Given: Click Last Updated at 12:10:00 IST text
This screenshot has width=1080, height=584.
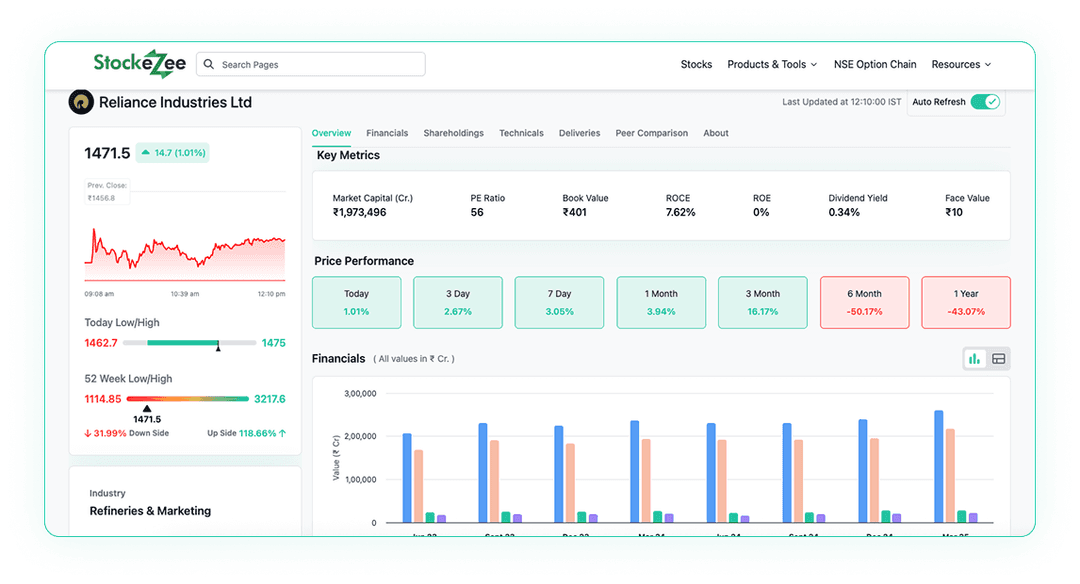Looking at the screenshot, I should 842,102.
